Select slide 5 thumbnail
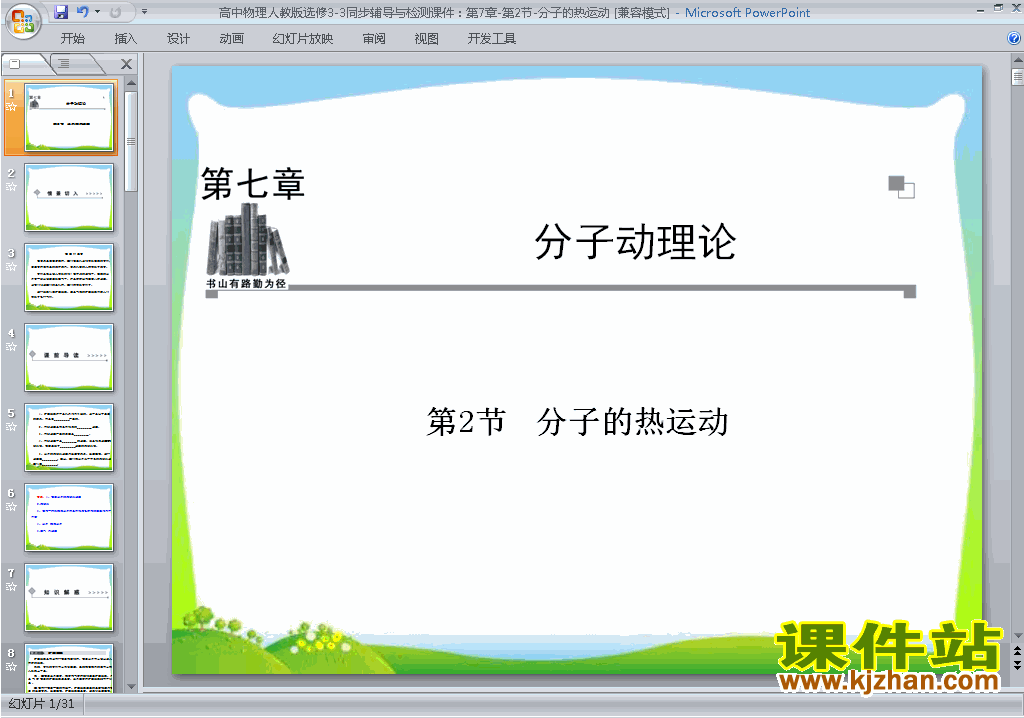The height and width of the screenshot is (718, 1024). [69, 437]
